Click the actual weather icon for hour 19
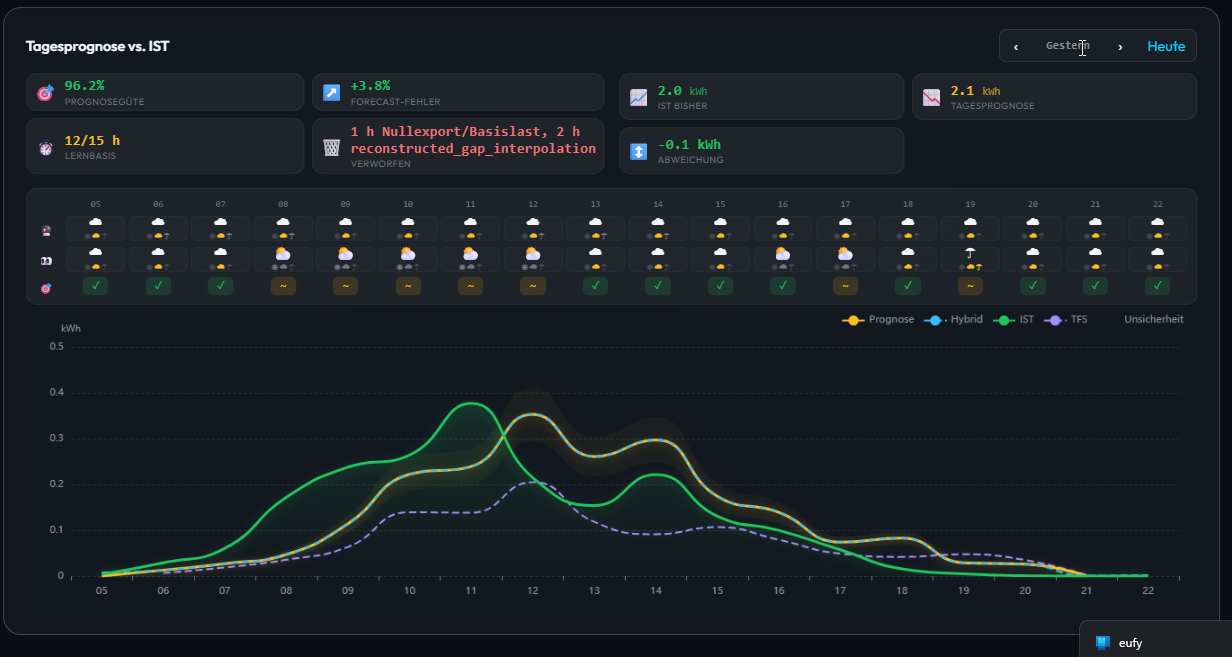Screen dimensions: 1232x657 969,259
